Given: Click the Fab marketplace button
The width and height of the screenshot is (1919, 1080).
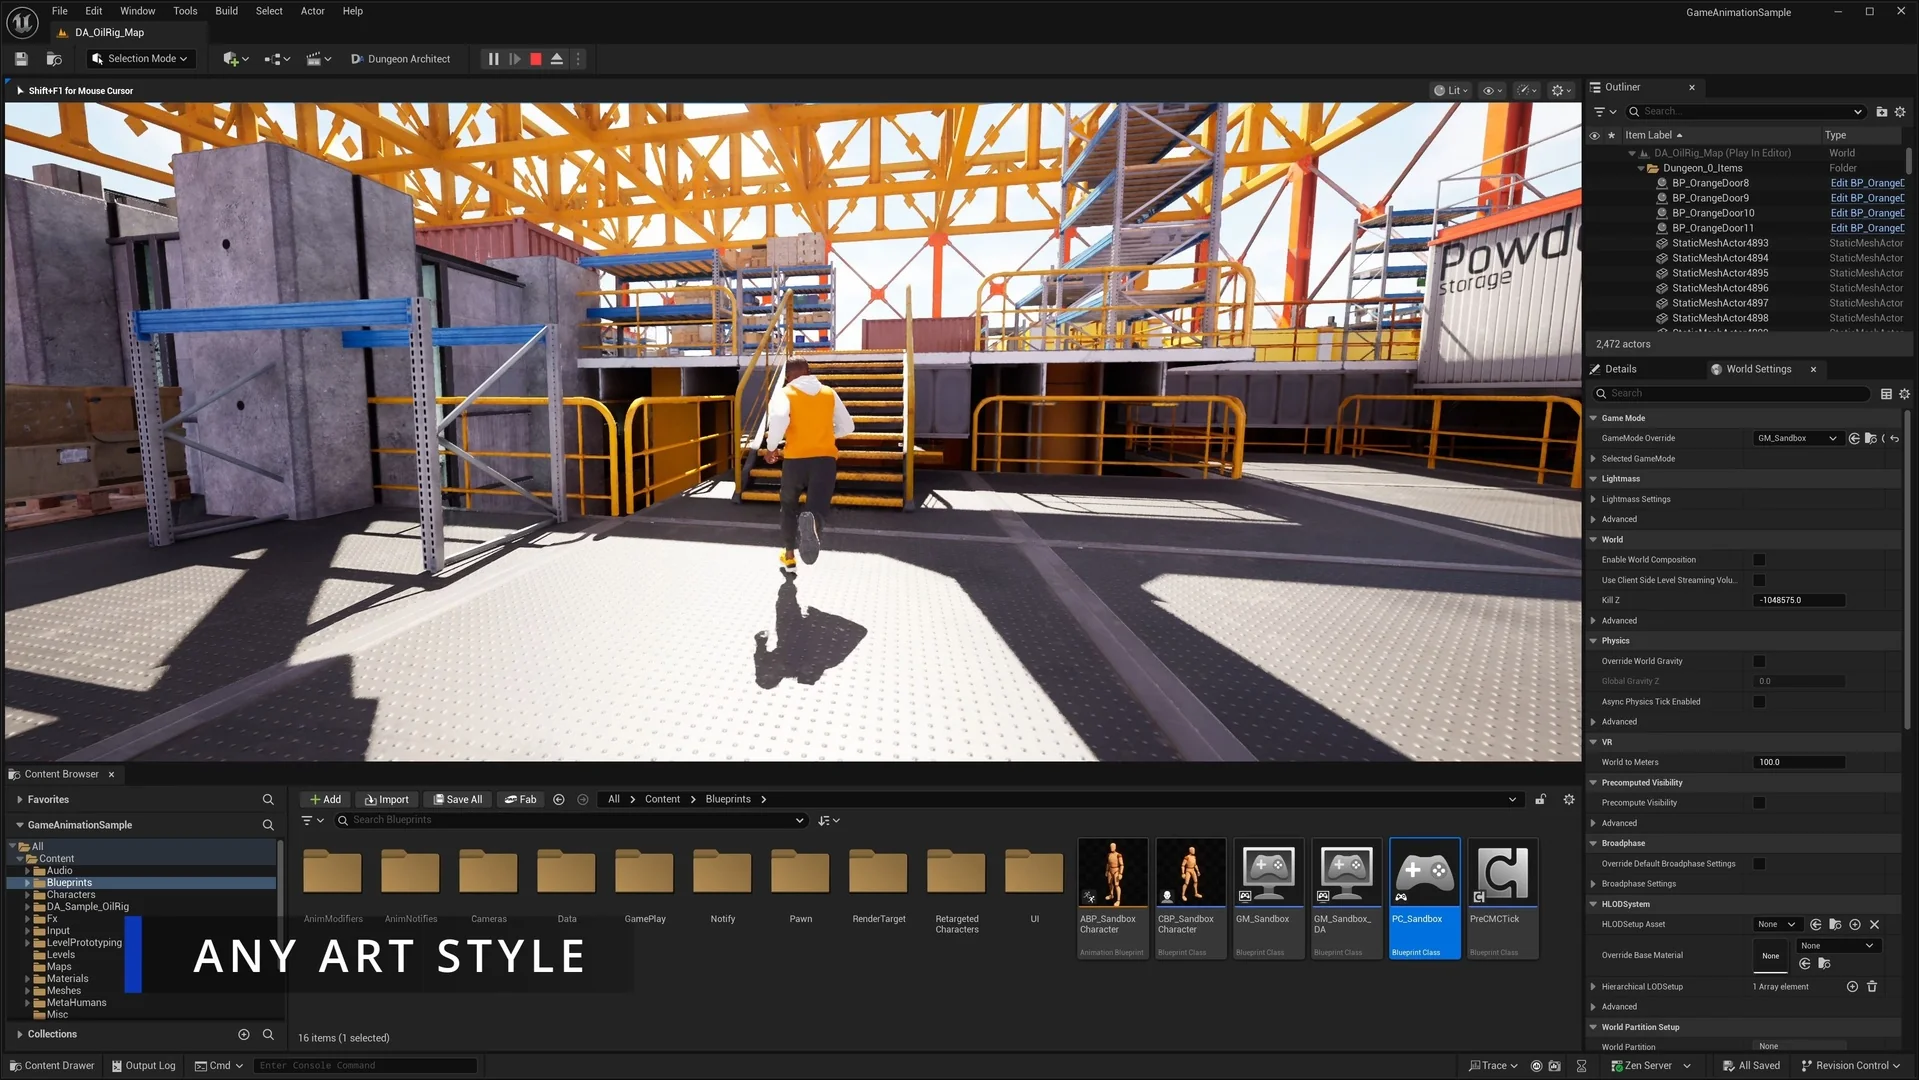Looking at the screenshot, I should coord(520,799).
